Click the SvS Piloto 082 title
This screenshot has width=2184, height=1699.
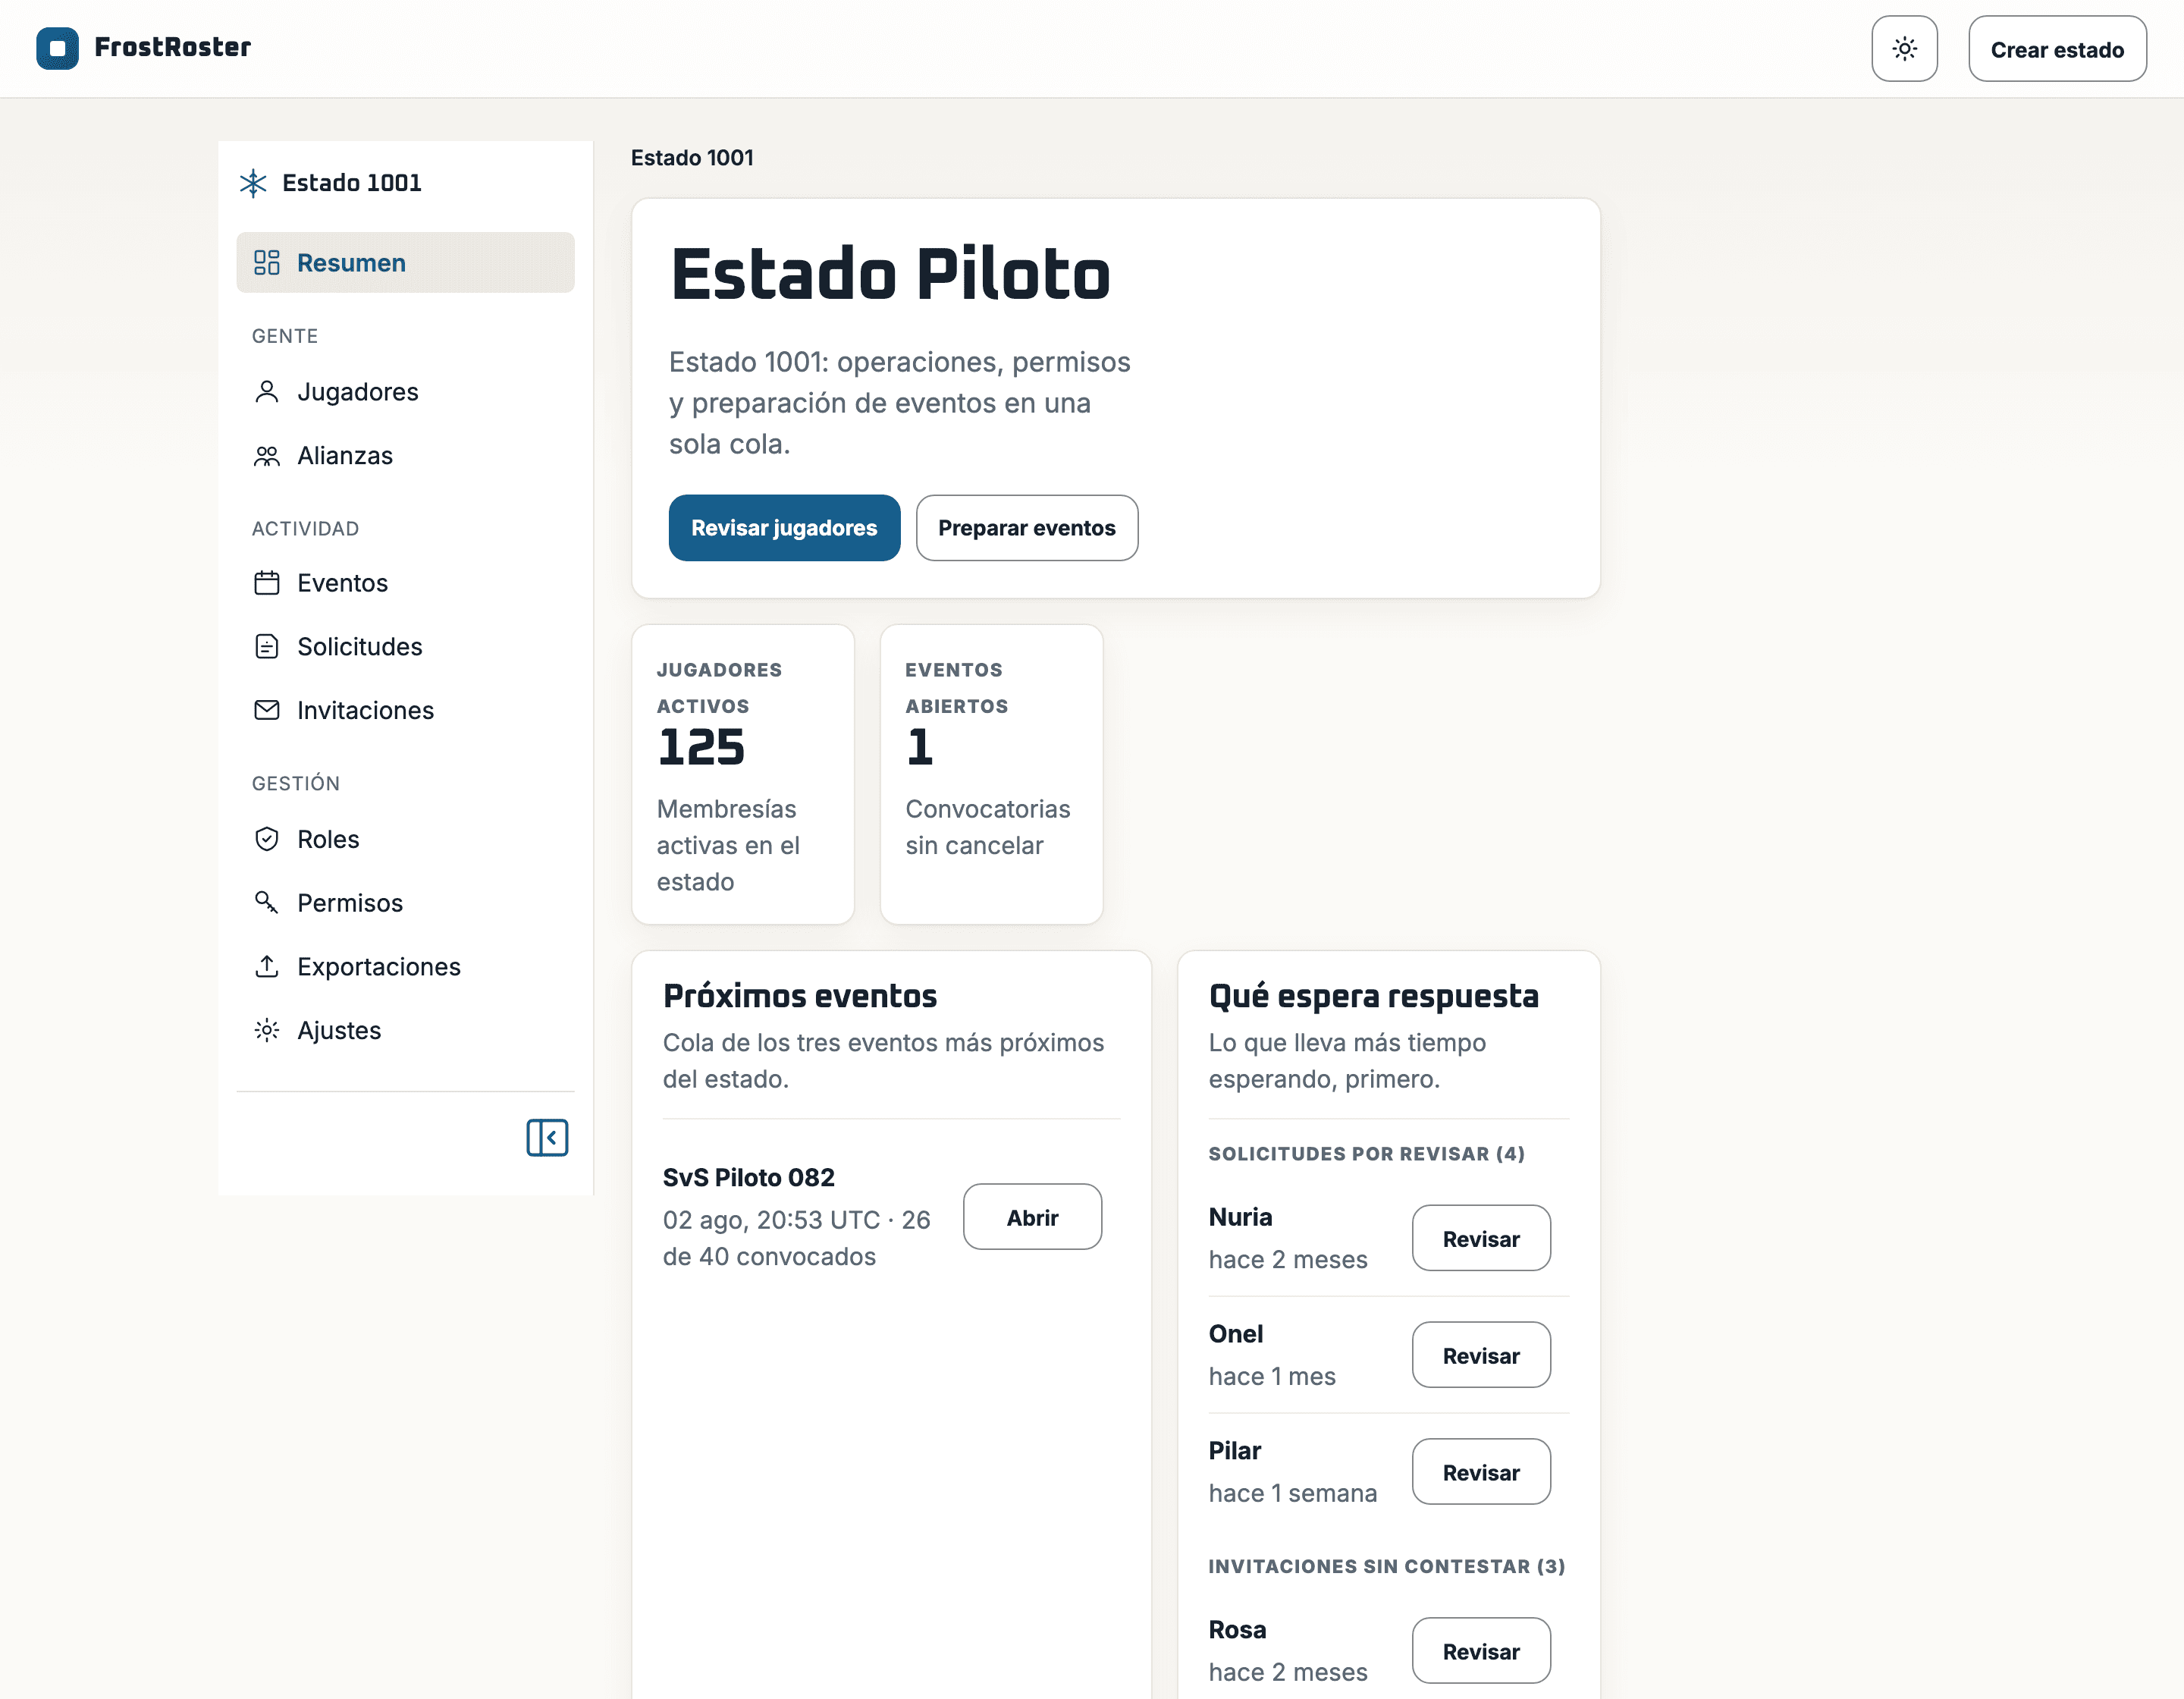click(x=749, y=1178)
